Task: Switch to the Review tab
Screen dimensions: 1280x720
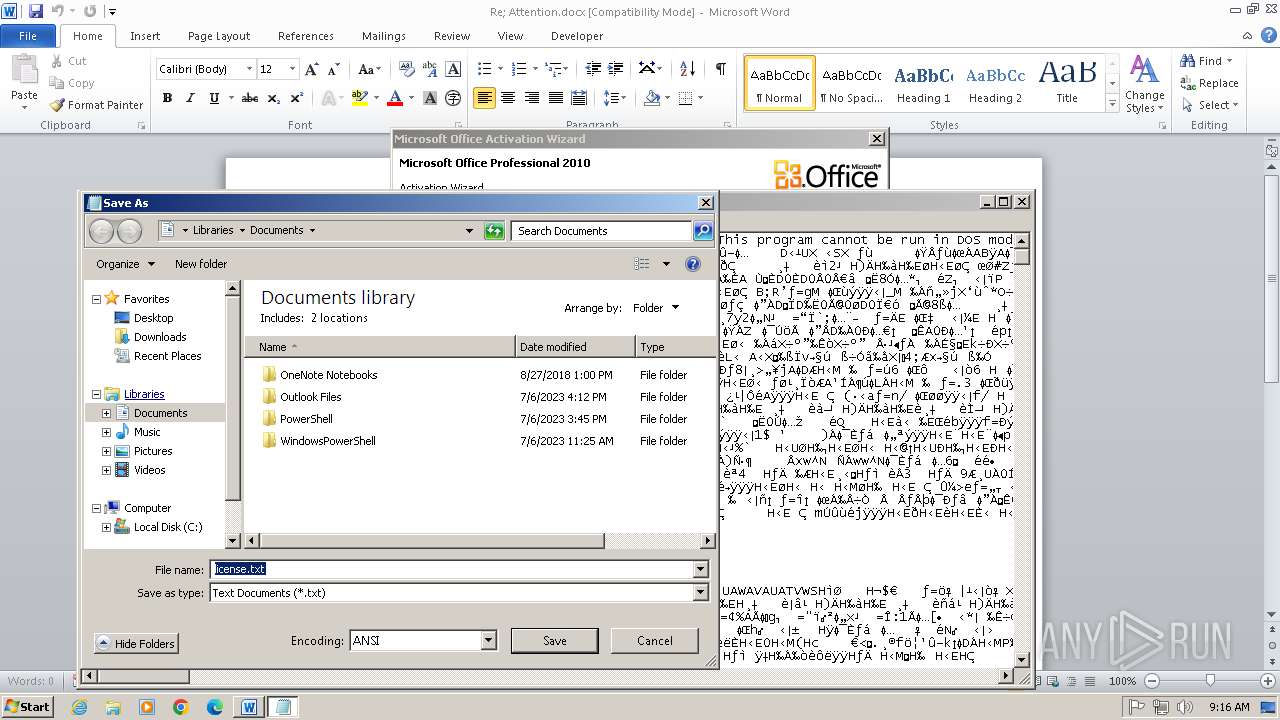Action: click(x=452, y=36)
